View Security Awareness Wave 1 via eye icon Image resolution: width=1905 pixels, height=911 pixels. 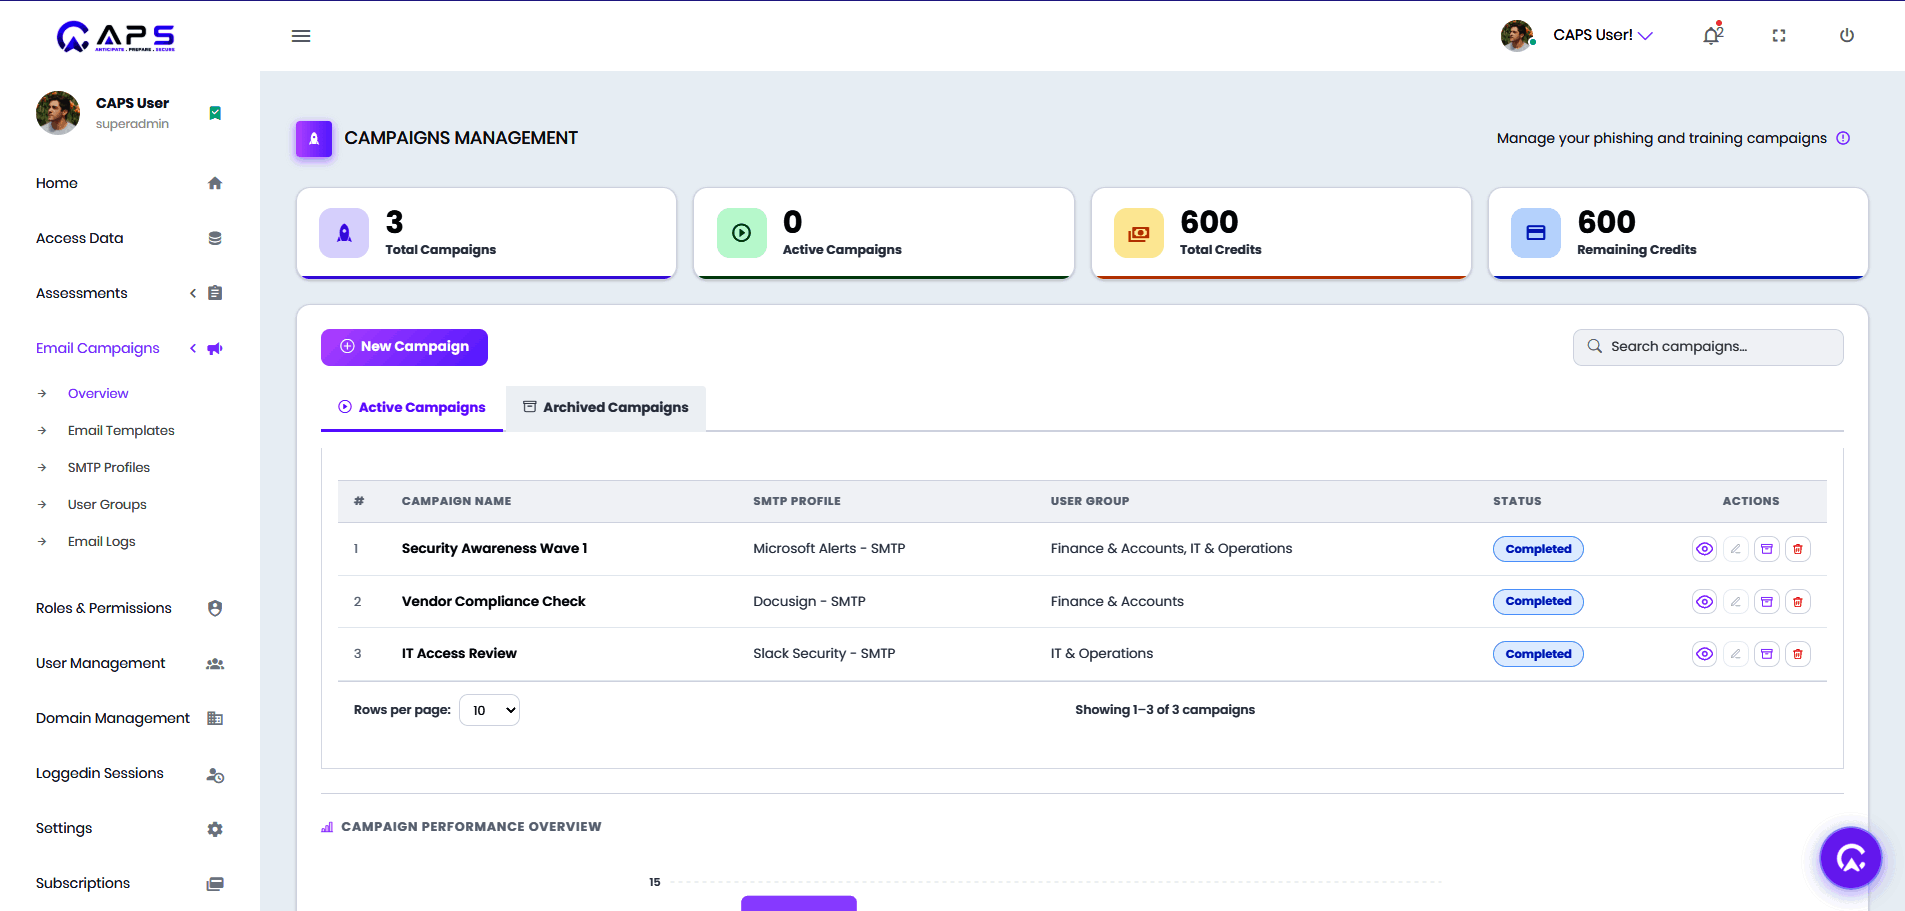coord(1705,549)
